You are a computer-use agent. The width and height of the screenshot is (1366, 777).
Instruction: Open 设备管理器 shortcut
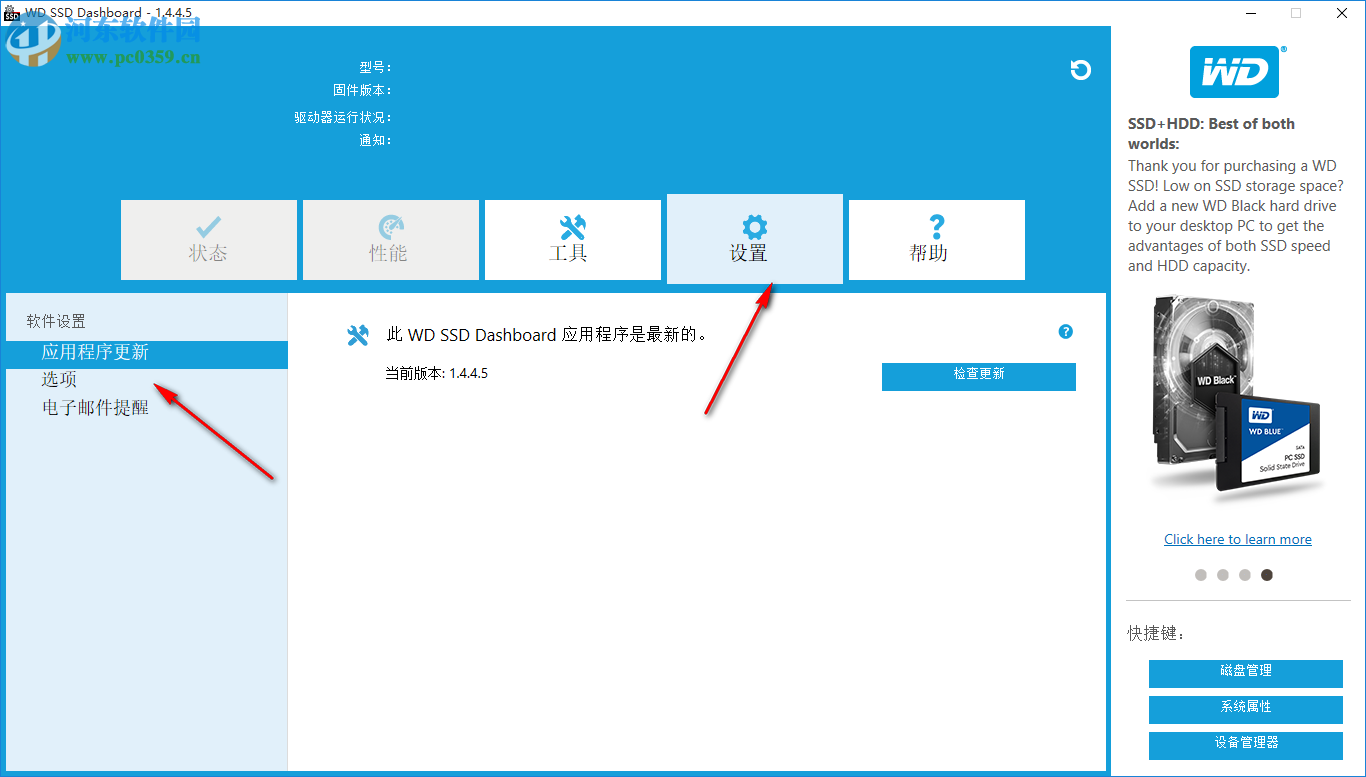[x=1245, y=745]
